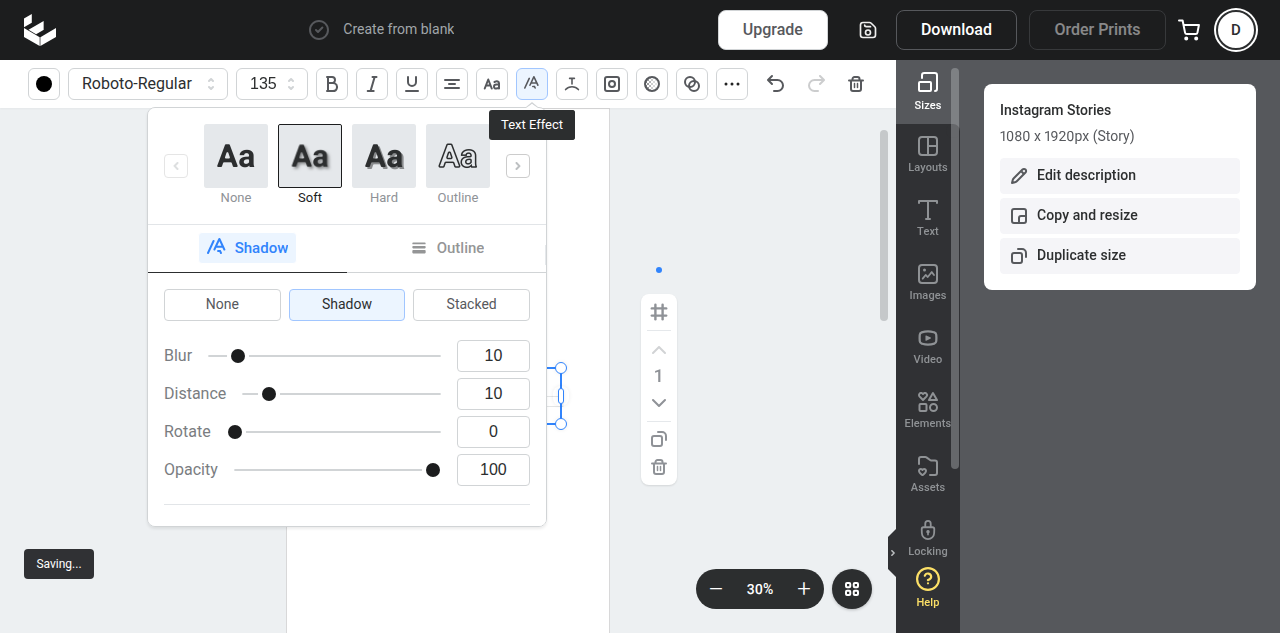The image size is (1280, 633).
Task: Click the save disk icon
Action: [x=868, y=30]
